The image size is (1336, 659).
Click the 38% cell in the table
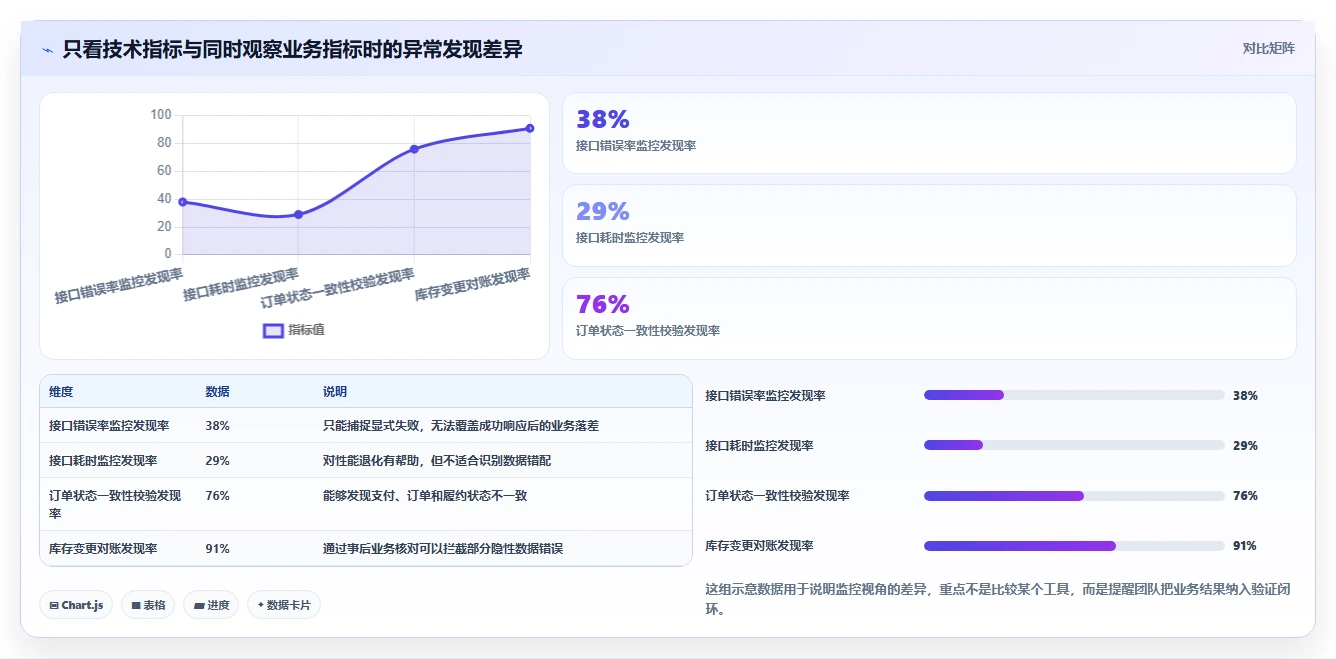(217, 426)
